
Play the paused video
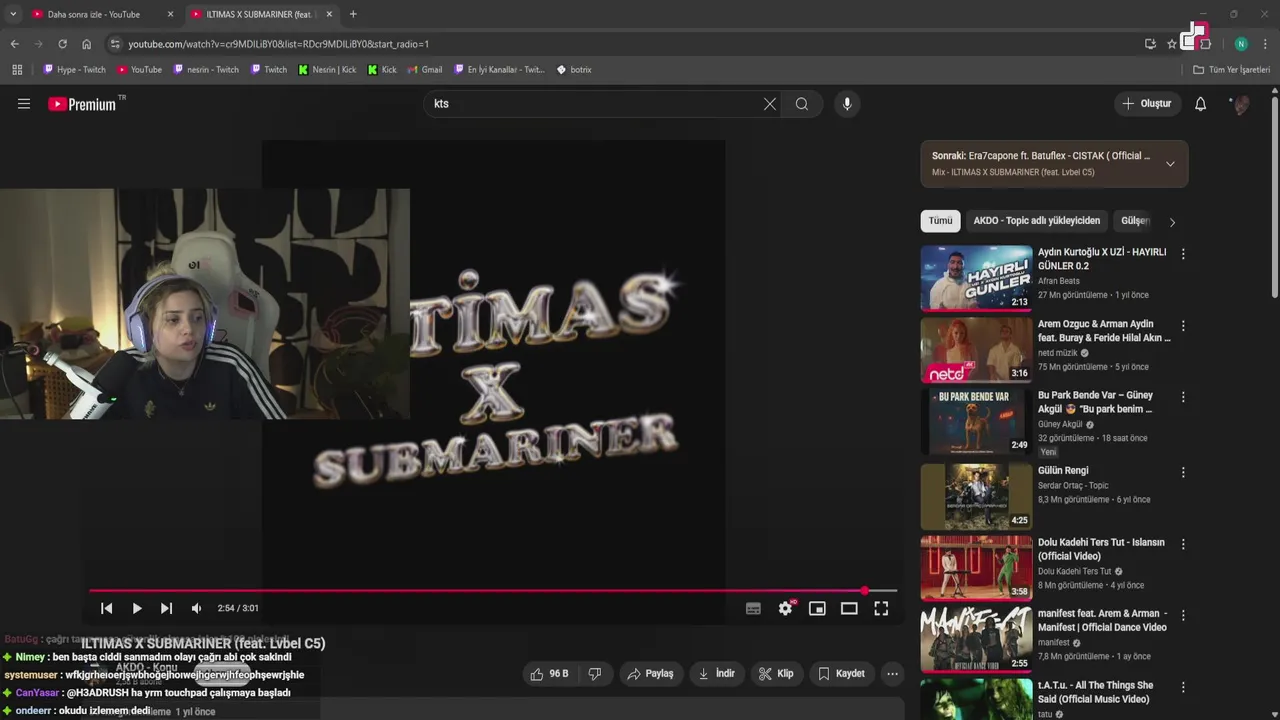coord(137,608)
